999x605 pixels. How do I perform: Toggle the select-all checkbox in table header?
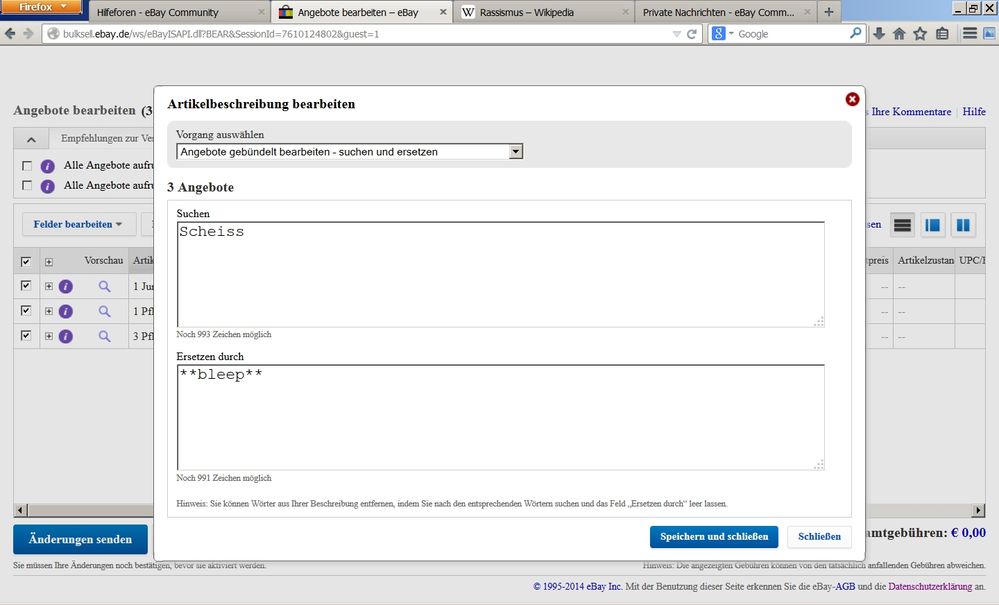point(26,262)
